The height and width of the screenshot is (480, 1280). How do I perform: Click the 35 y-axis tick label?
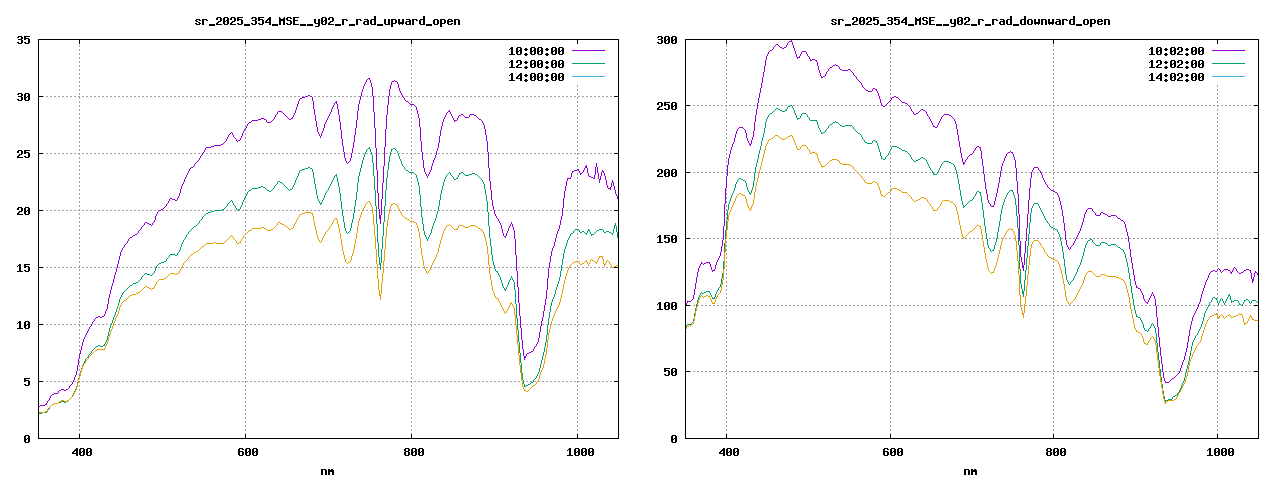[23, 40]
